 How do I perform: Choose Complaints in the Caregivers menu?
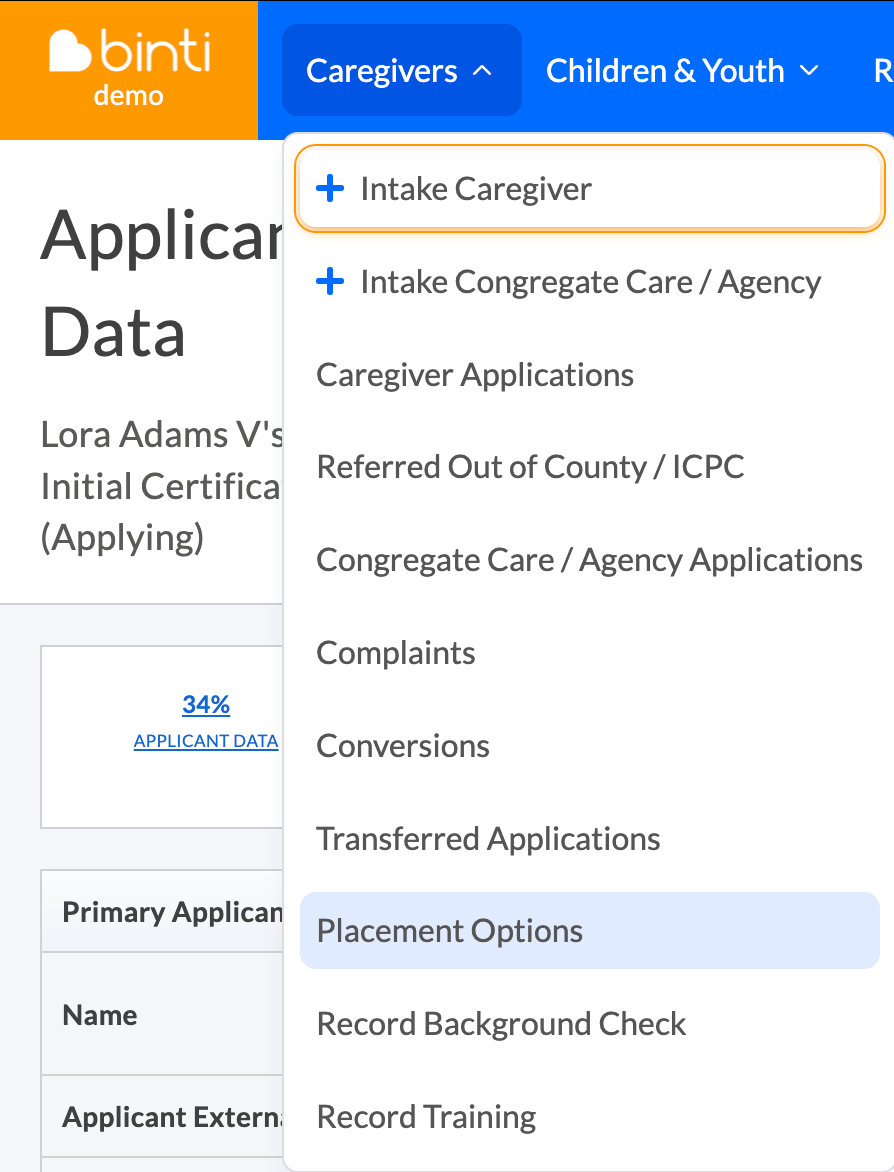pyautogui.click(x=396, y=653)
